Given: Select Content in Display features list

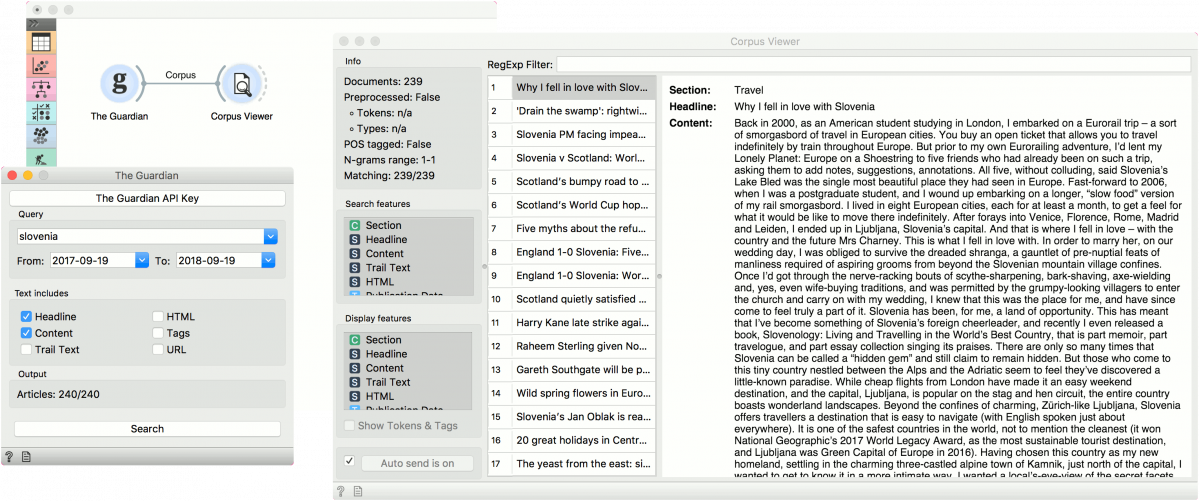Looking at the screenshot, I should point(408,368).
